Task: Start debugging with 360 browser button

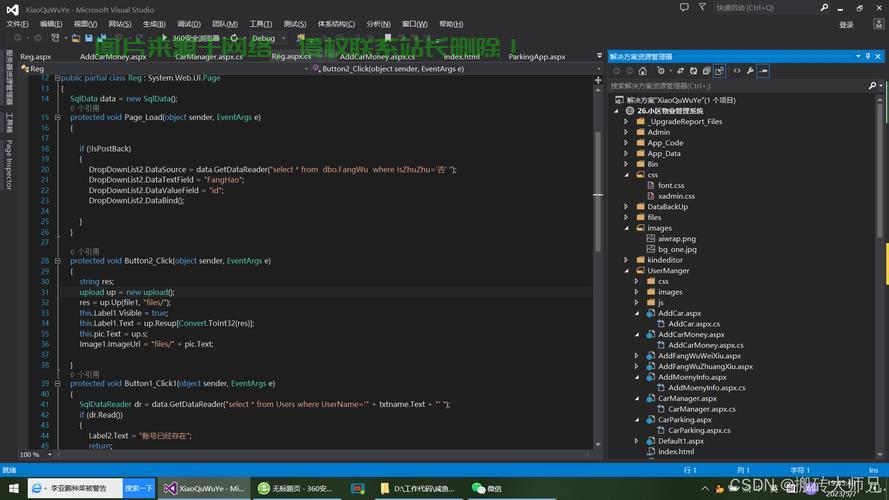Action: (190, 38)
